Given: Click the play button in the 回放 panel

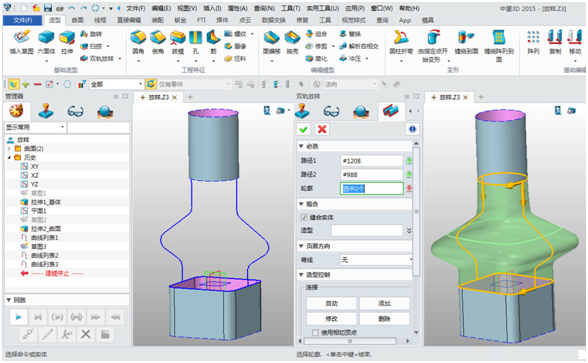Looking at the screenshot, I should click(18, 317).
